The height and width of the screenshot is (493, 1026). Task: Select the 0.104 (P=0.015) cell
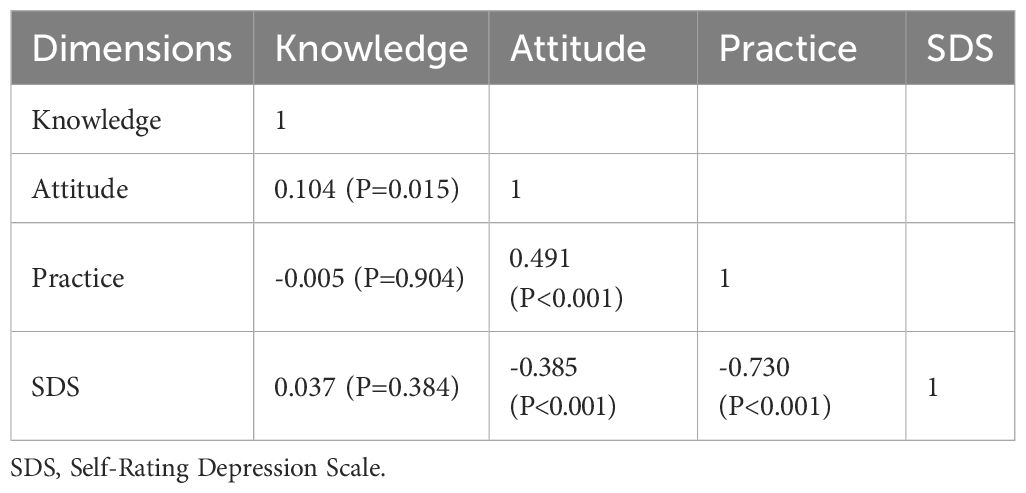[x=367, y=187]
